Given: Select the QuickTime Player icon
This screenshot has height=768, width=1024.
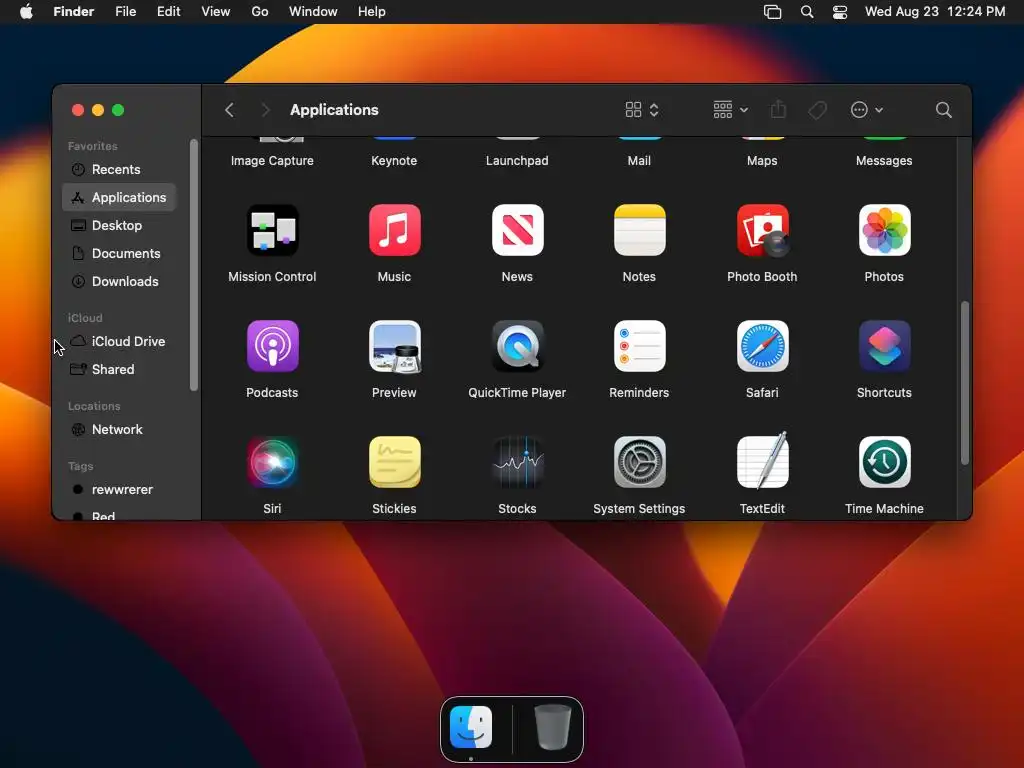Looking at the screenshot, I should tap(517, 346).
